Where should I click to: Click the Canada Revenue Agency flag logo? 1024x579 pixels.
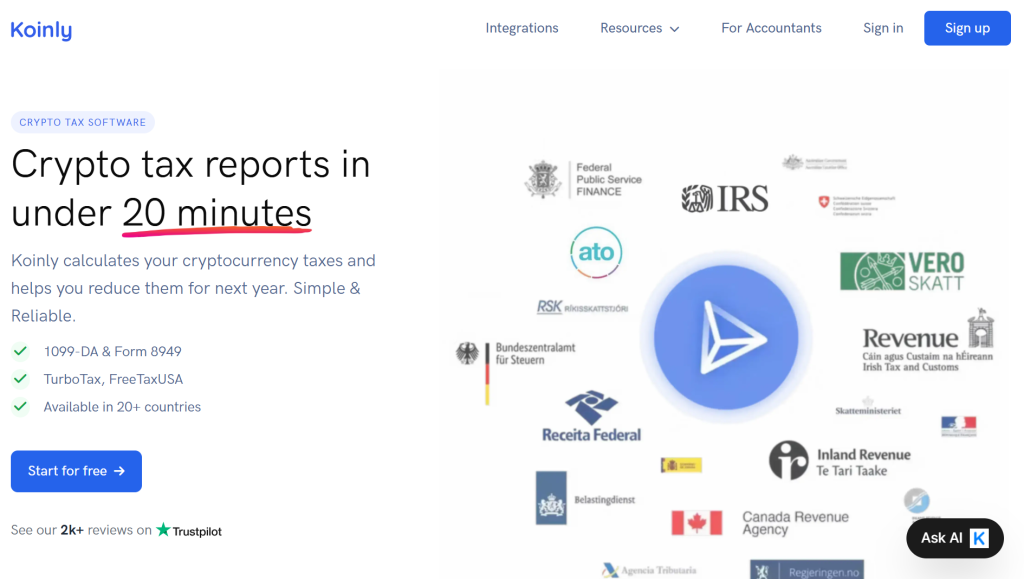coord(697,523)
